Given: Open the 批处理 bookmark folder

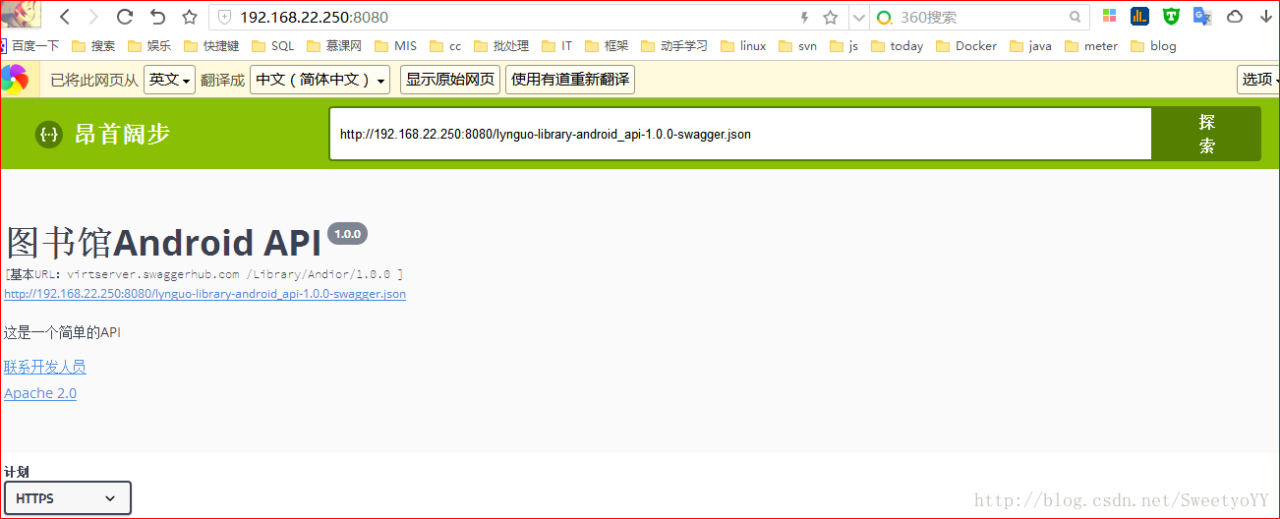Looking at the screenshot, I should click(500, 46).
